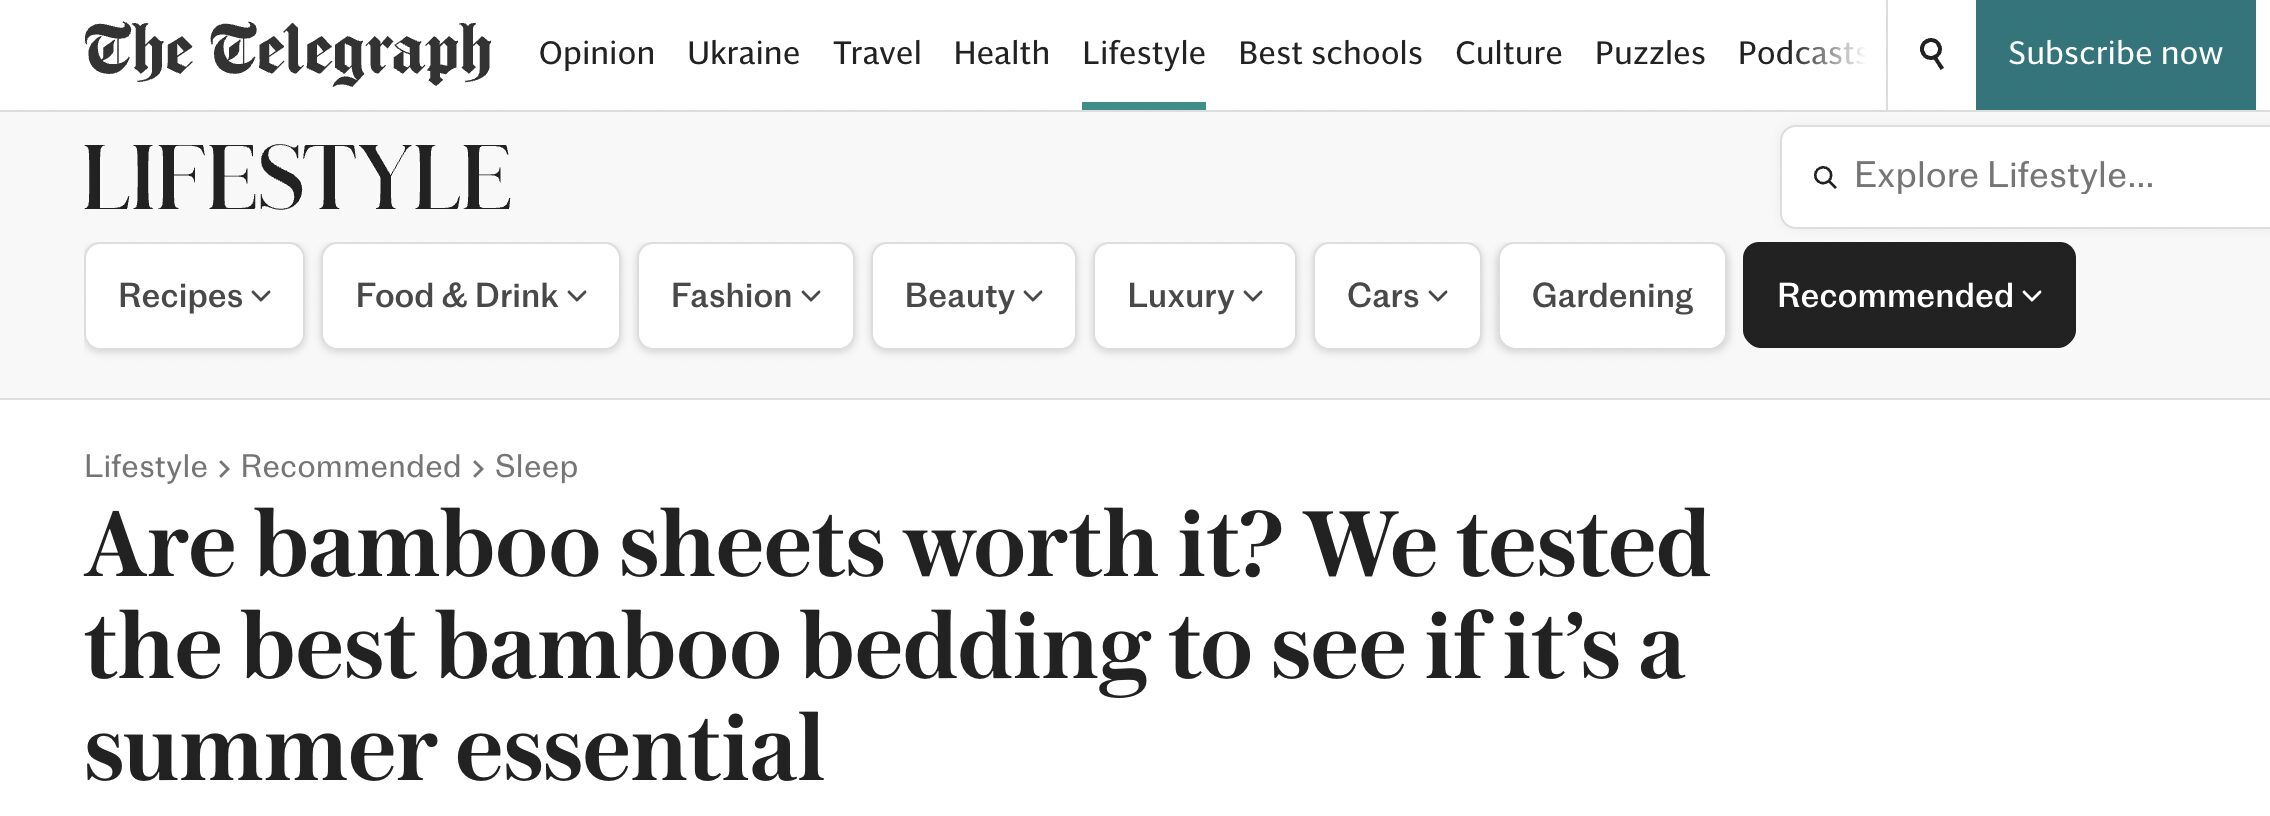2270x816 pixels.
Task: Go to the Ukraine section
Action: 743,53
